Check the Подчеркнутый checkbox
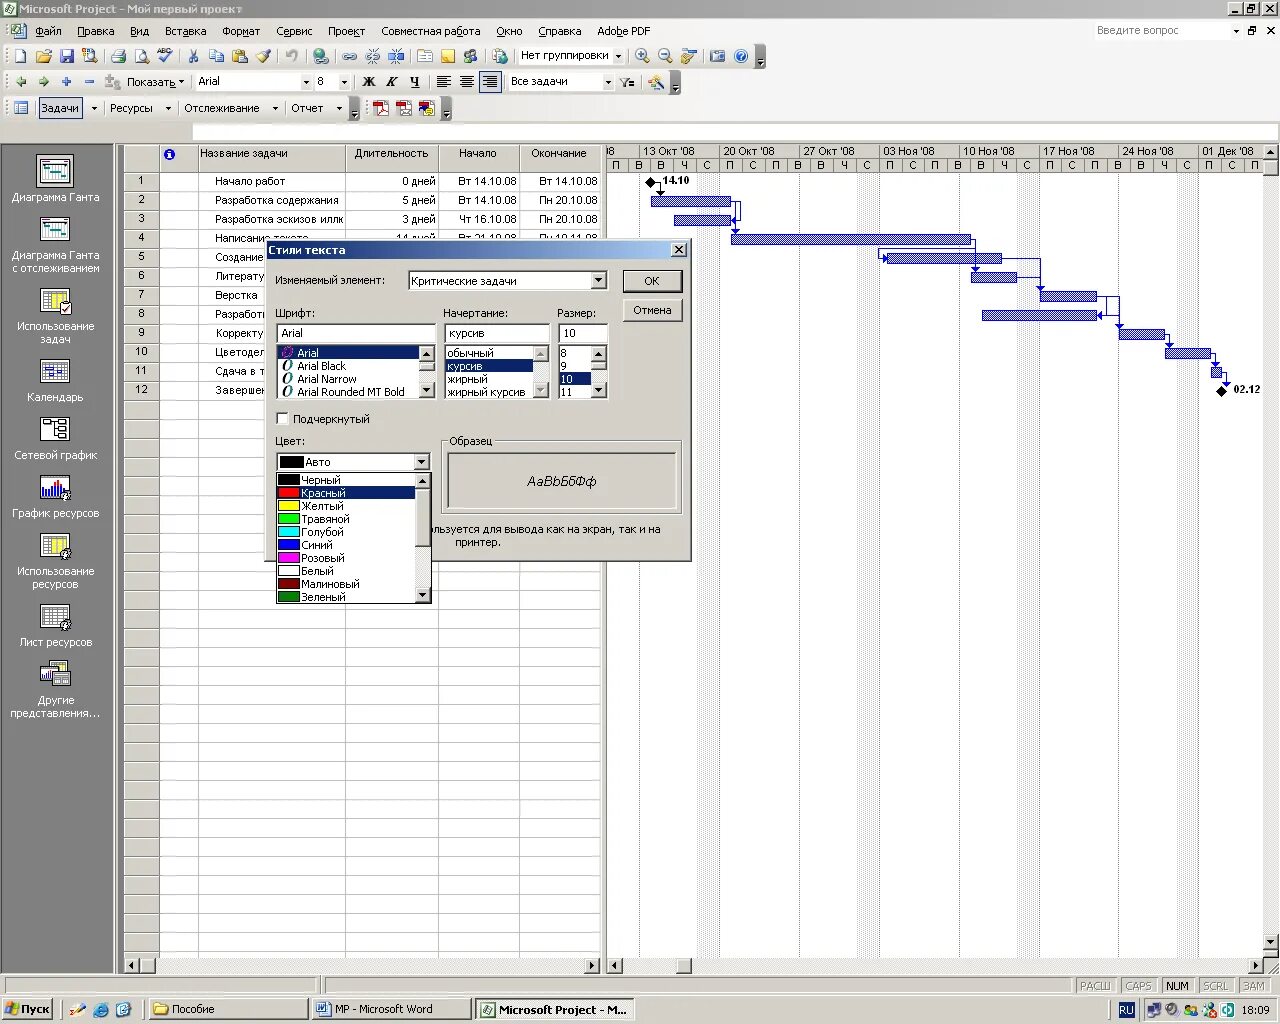This screenshot has width=1280, height=1024. (x=282, y=419)
